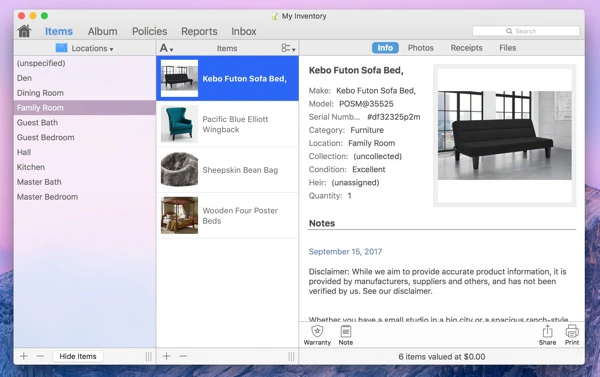Select the Info tab
Viewport: 600px width, 377px height.
point(385,48)
